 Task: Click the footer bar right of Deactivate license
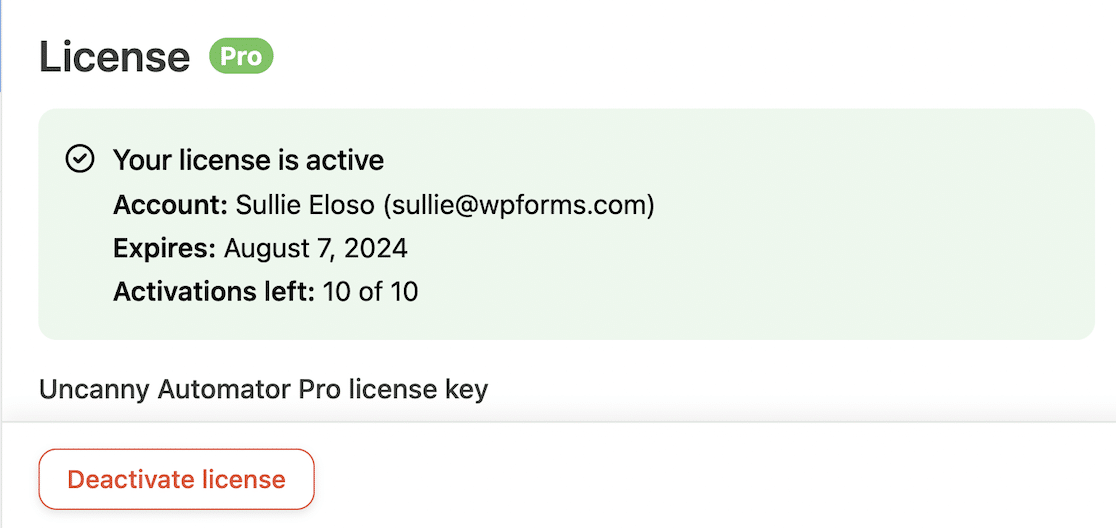[700, 478]
